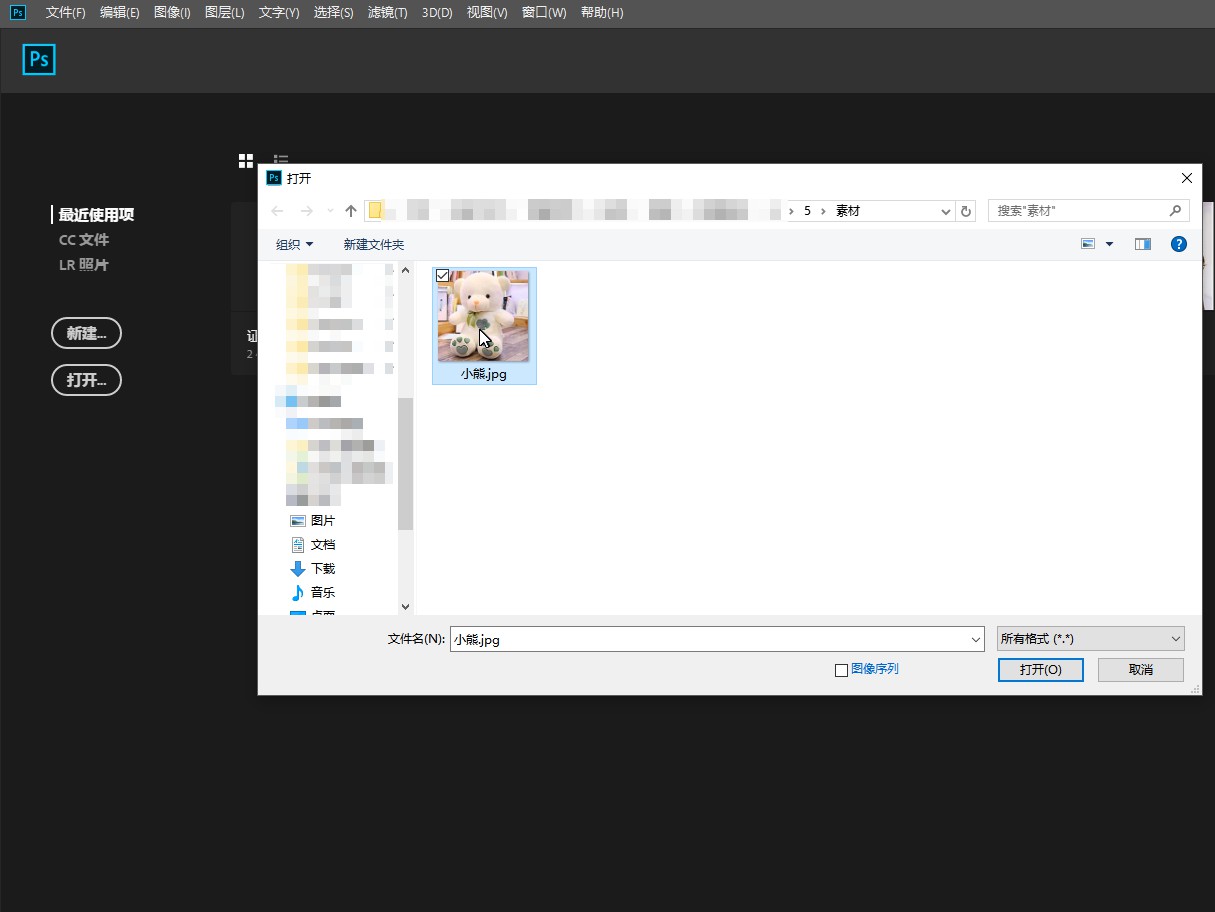Switch to list view of recent files
The image size is (1215, 912).
coord(281,161)
